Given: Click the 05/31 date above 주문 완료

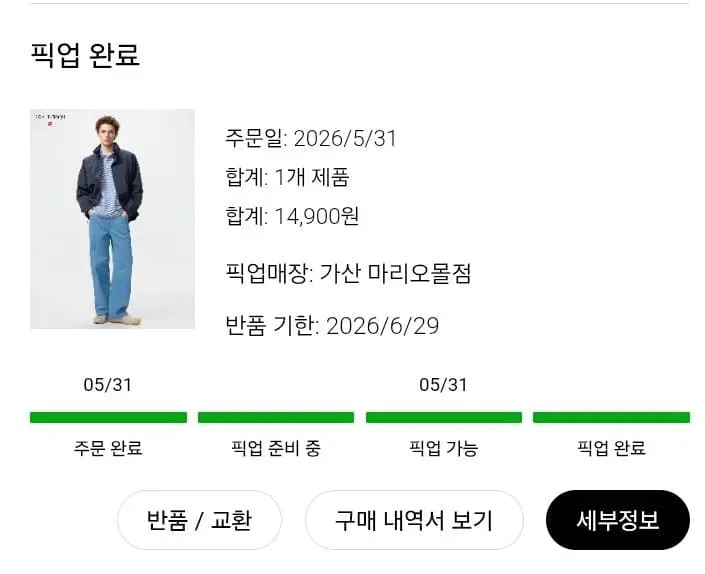Looking at the screenshot, I should click(108, 385).
